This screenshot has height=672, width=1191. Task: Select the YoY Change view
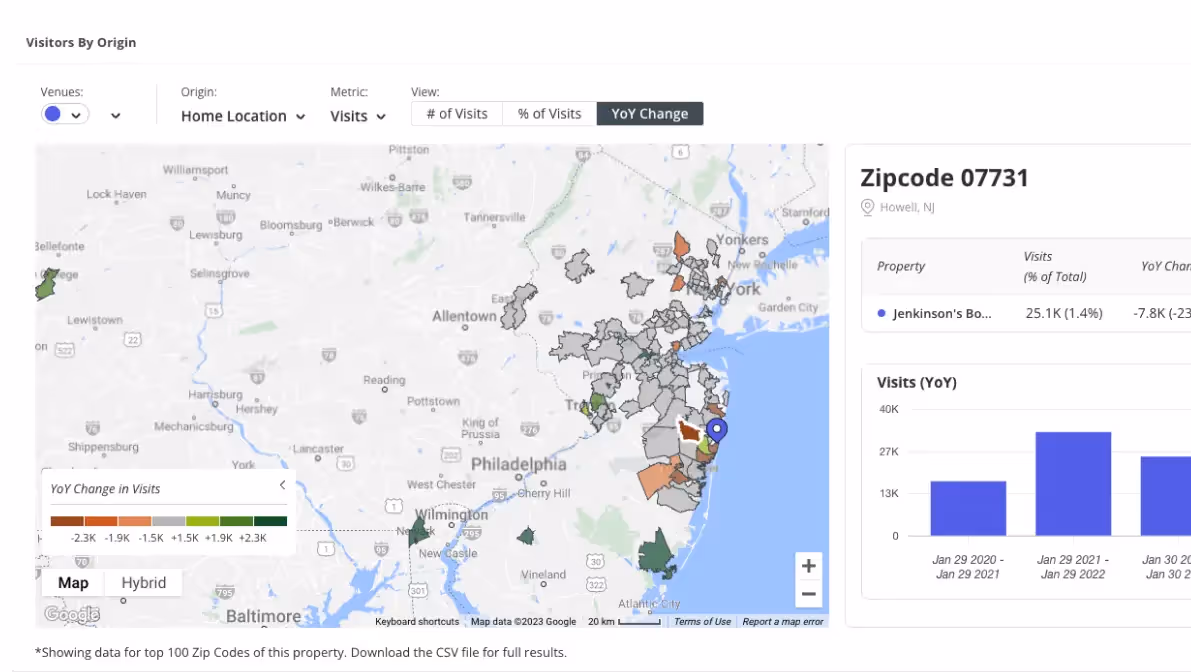pos(649,114)
